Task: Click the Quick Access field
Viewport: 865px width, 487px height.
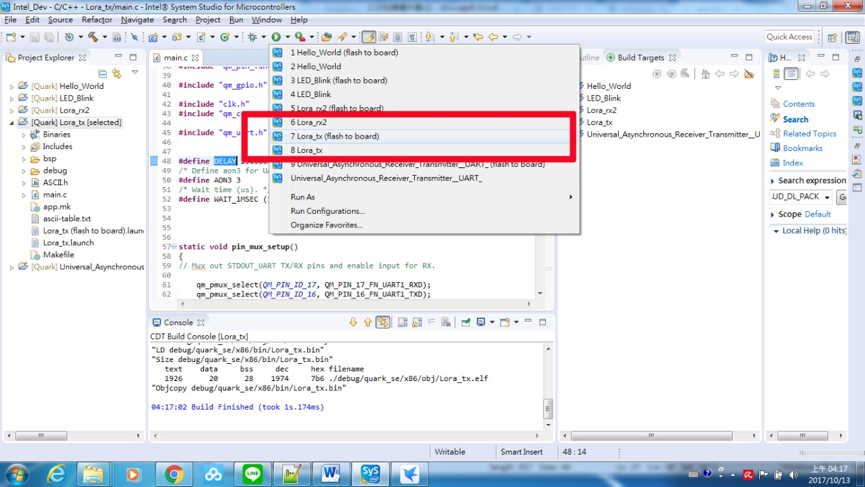Action: tap(789, 37)
